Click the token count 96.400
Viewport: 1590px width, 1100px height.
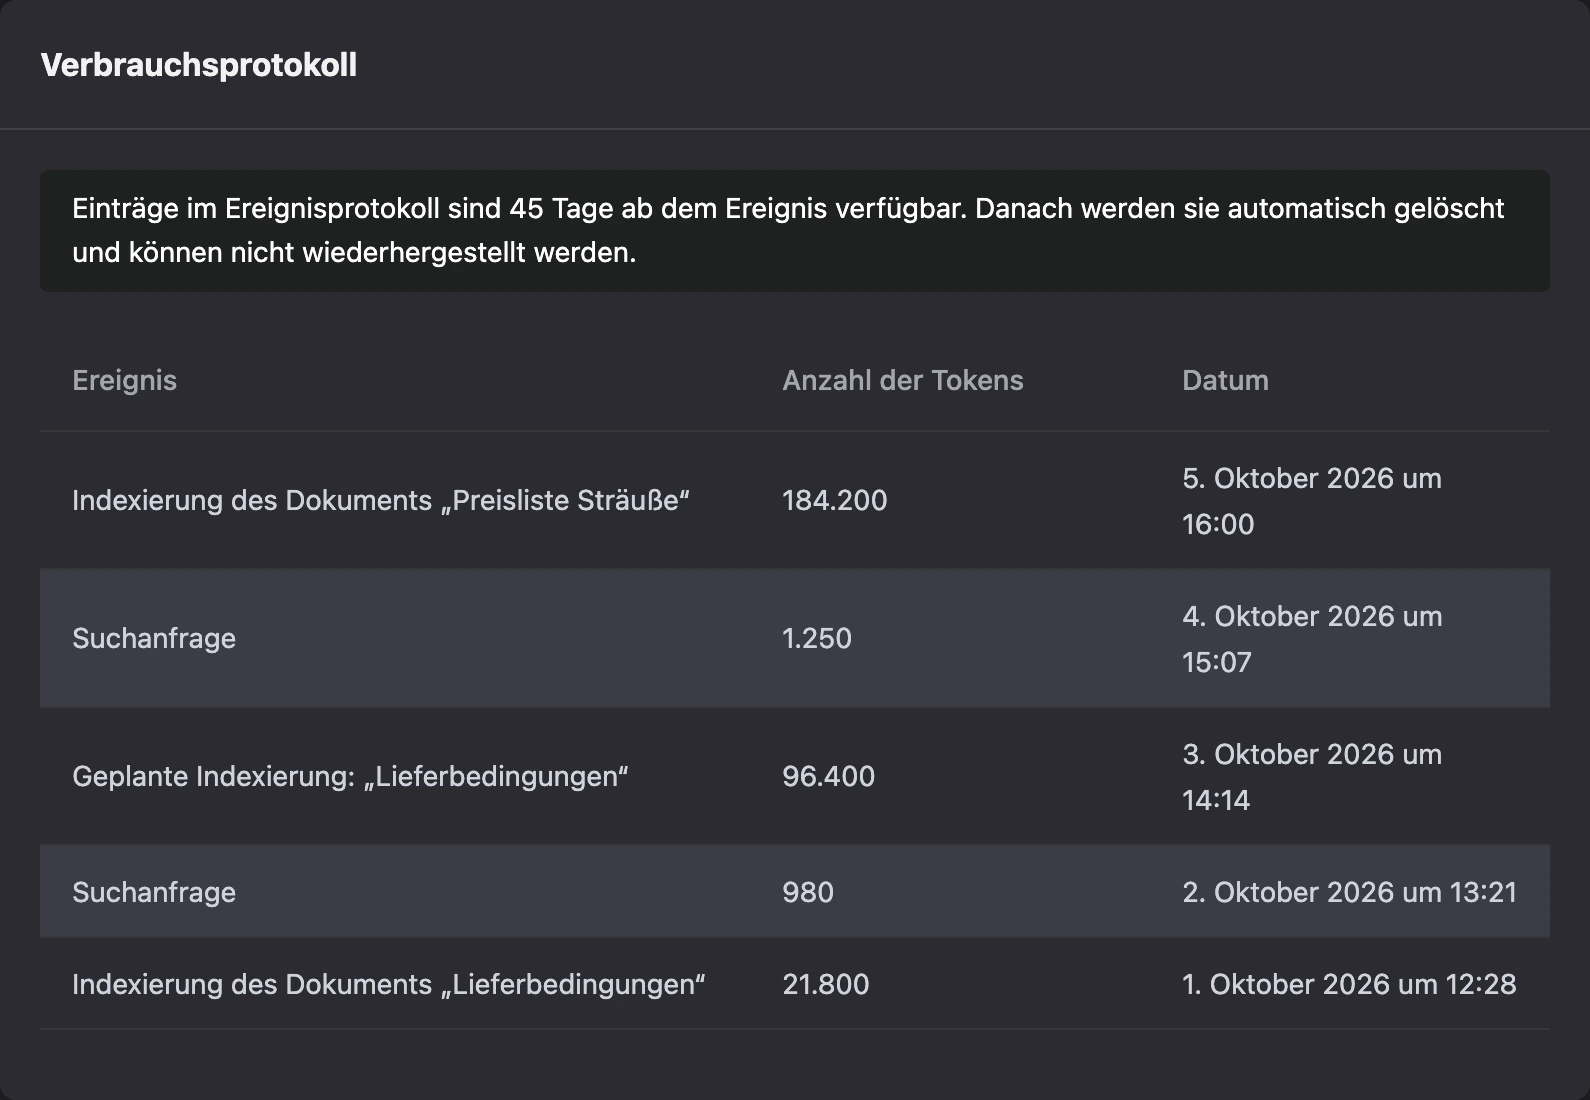[829, 776]
